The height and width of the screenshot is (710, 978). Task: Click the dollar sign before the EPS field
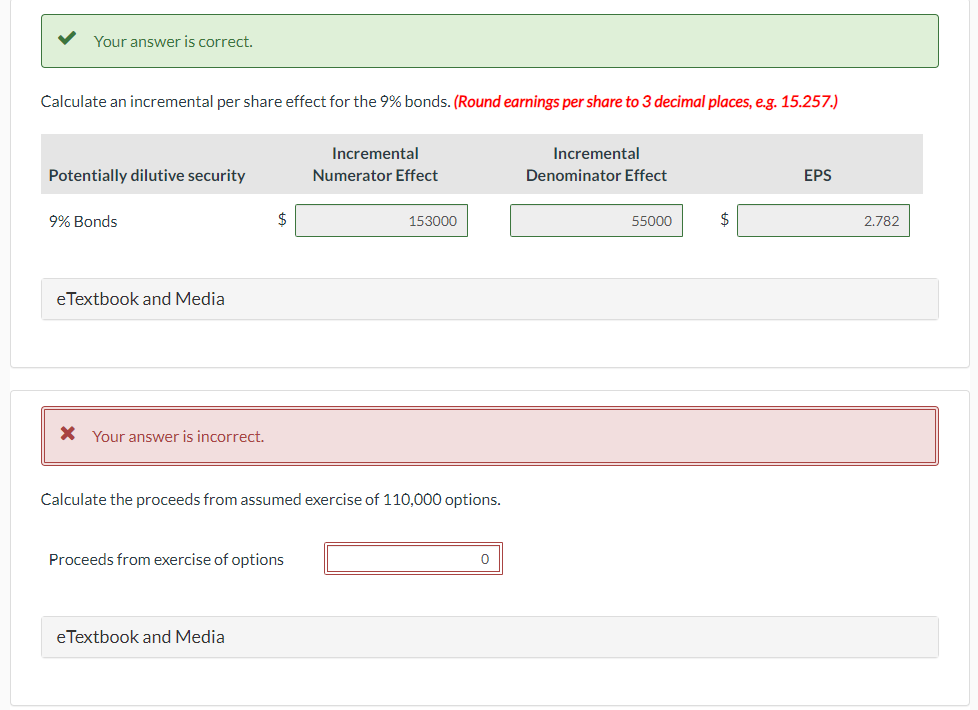click(x=724, y=219)
